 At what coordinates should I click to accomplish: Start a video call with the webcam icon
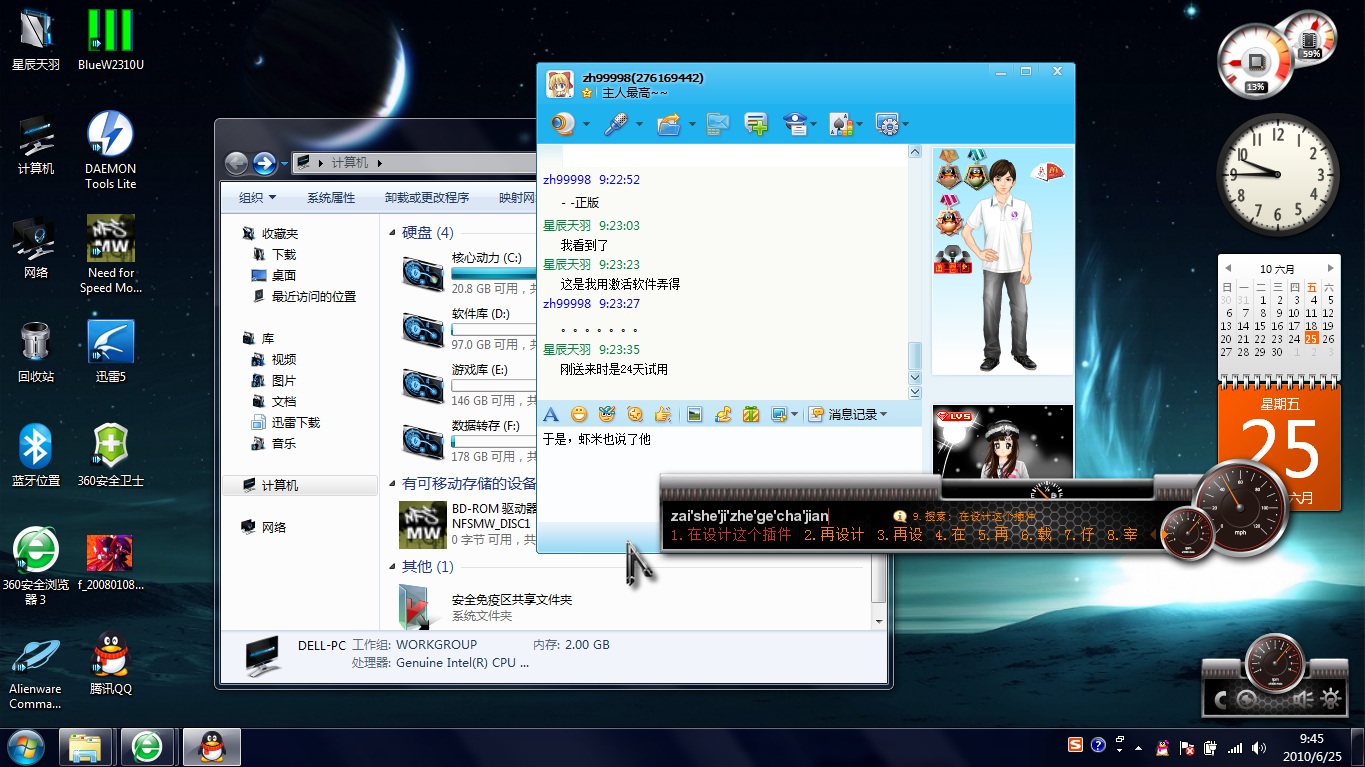point(565,124)
